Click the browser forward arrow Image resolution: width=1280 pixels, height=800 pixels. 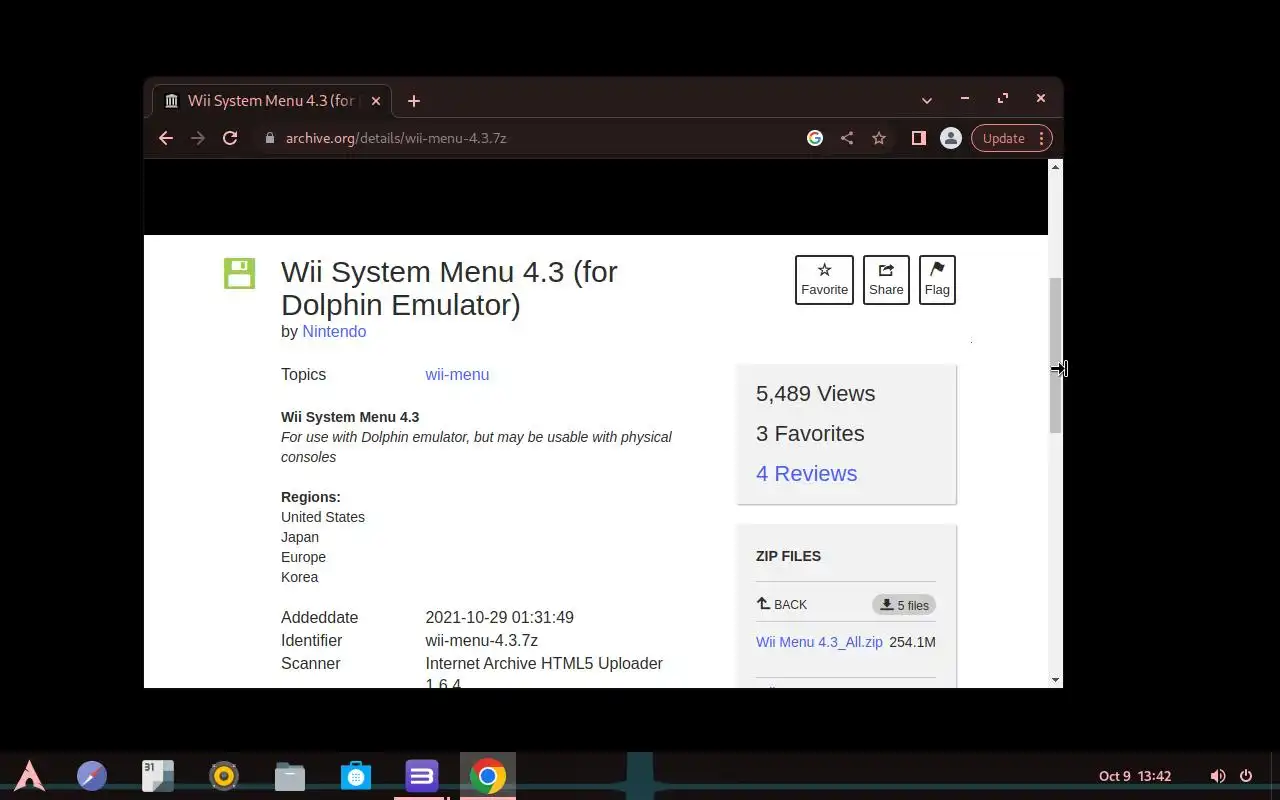198,138
